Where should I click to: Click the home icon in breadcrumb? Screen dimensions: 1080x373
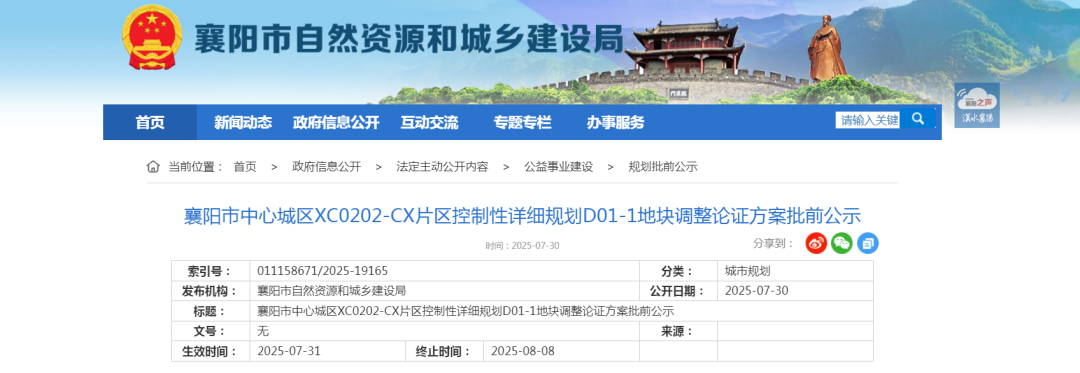click(153, 167)
